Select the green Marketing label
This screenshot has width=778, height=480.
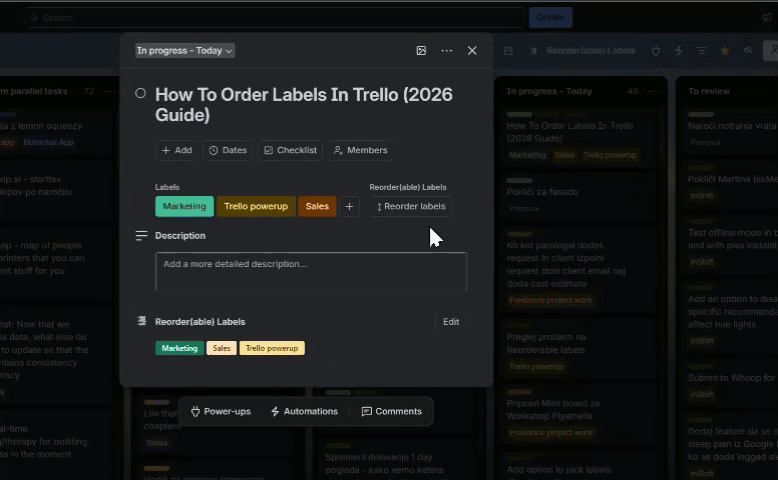(x=184, y=206)
